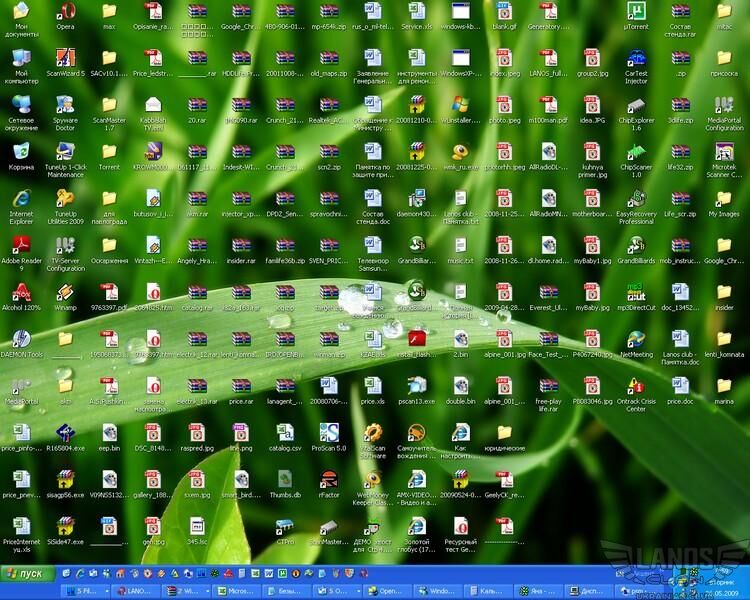This screenshot has height=600, width=750.
Task: Open the NetMeeting shortcut
Action: [x=636, y=338]
